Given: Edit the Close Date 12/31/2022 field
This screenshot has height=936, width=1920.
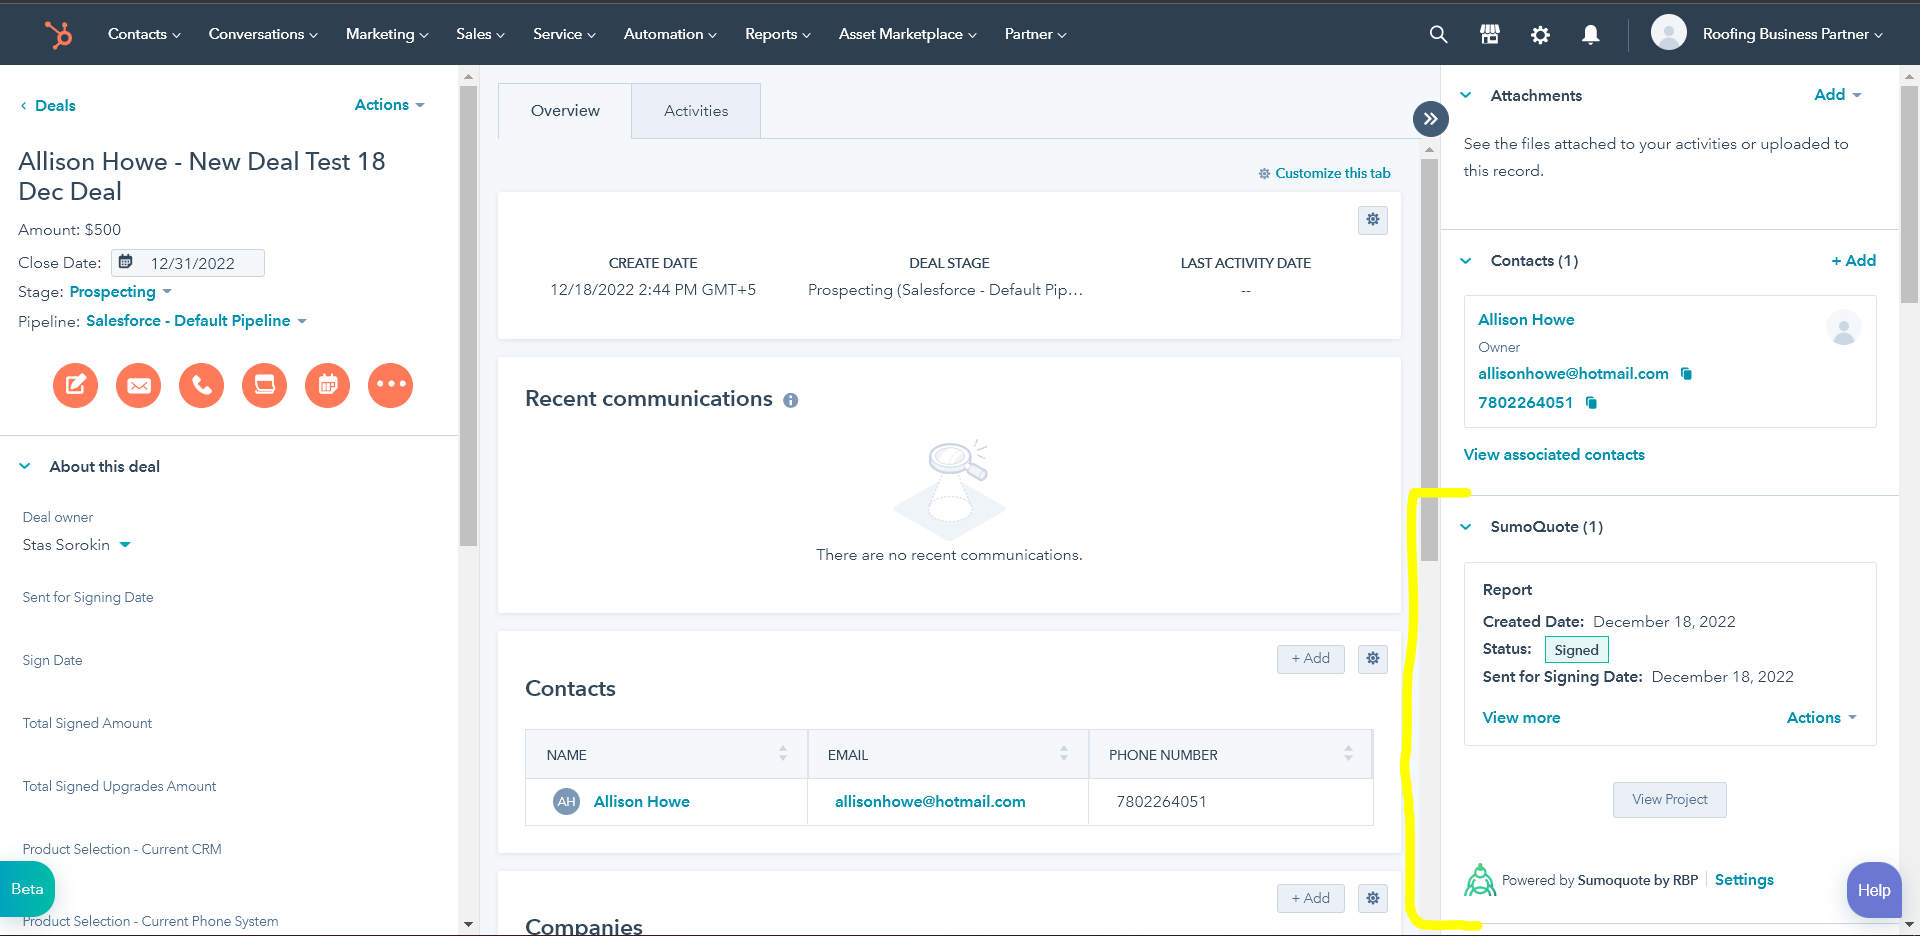Looking at the screenshot, I should (188, 263).
